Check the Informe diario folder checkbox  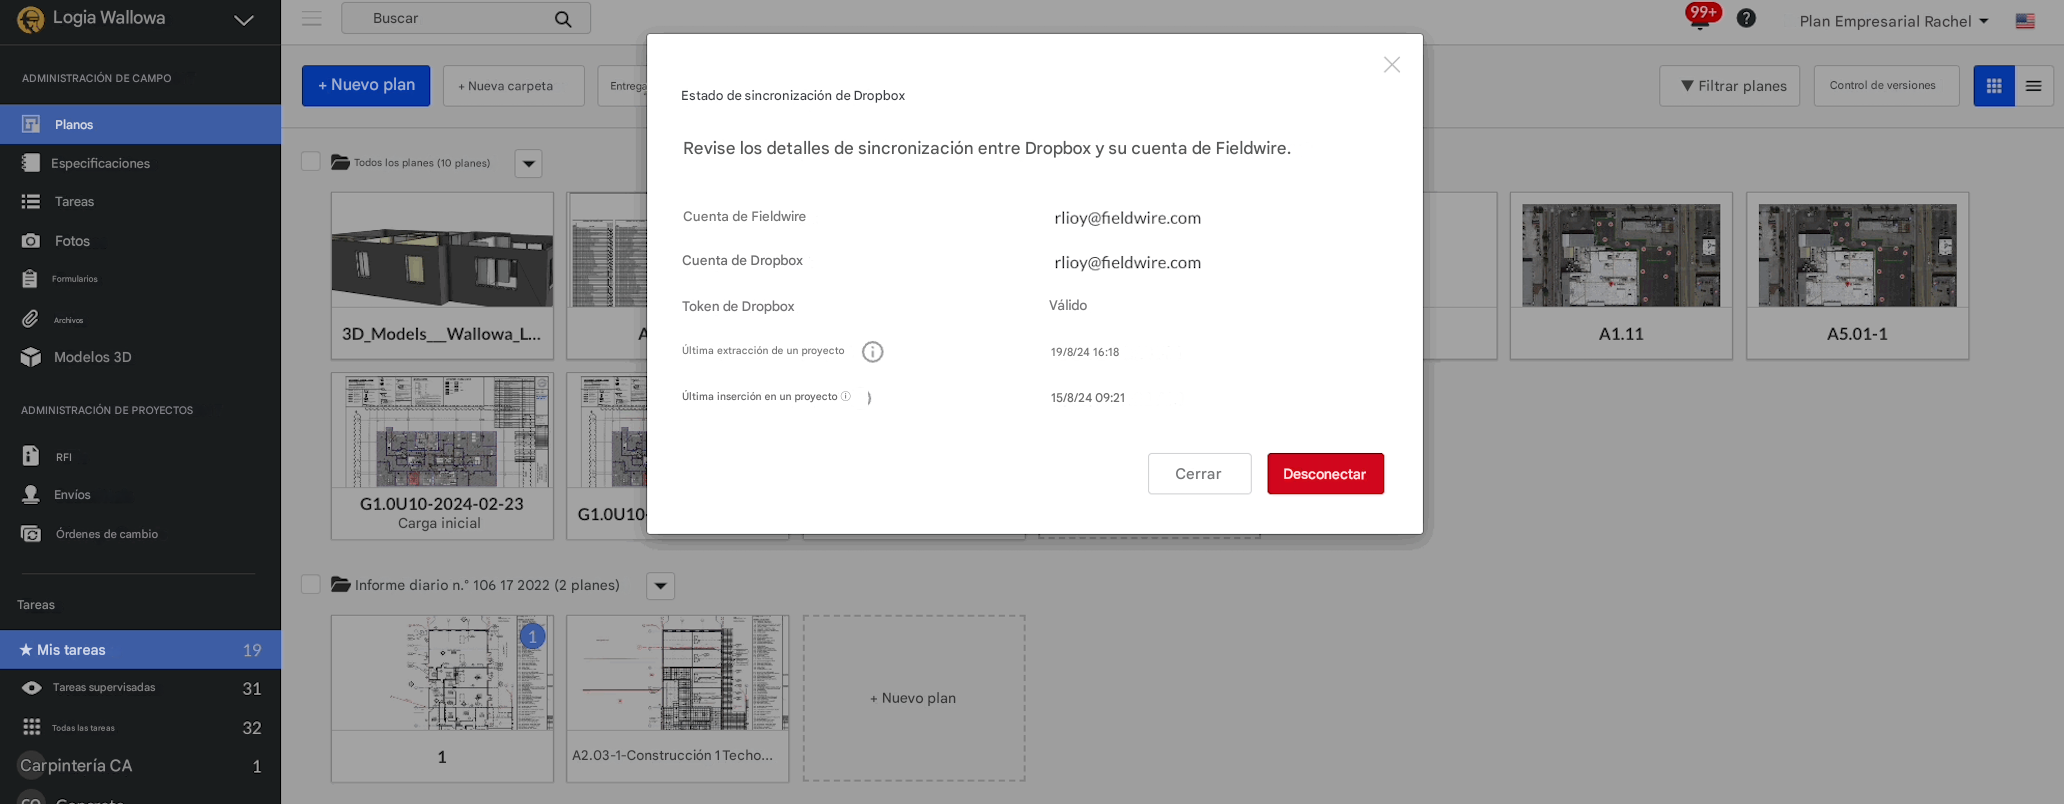point(311,584)
